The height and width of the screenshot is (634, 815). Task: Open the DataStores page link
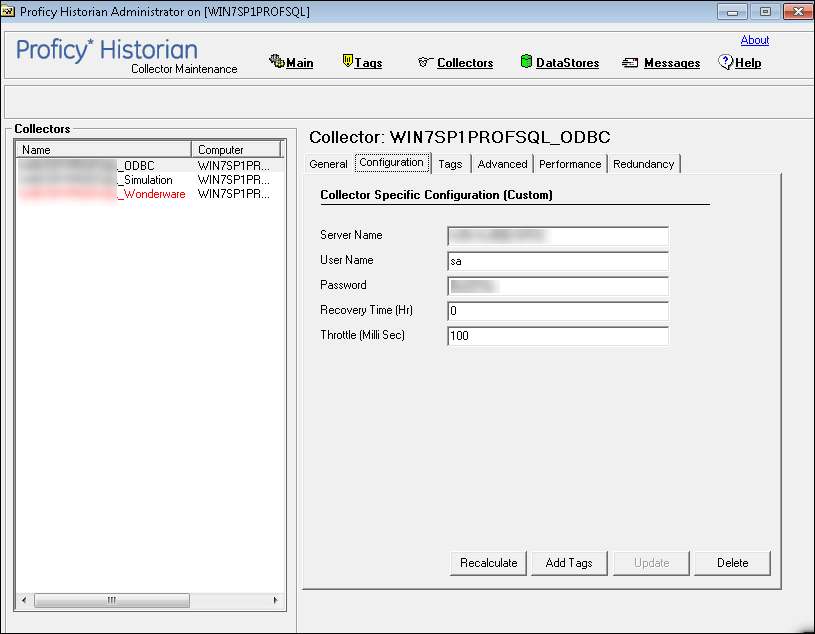(567, 63)
